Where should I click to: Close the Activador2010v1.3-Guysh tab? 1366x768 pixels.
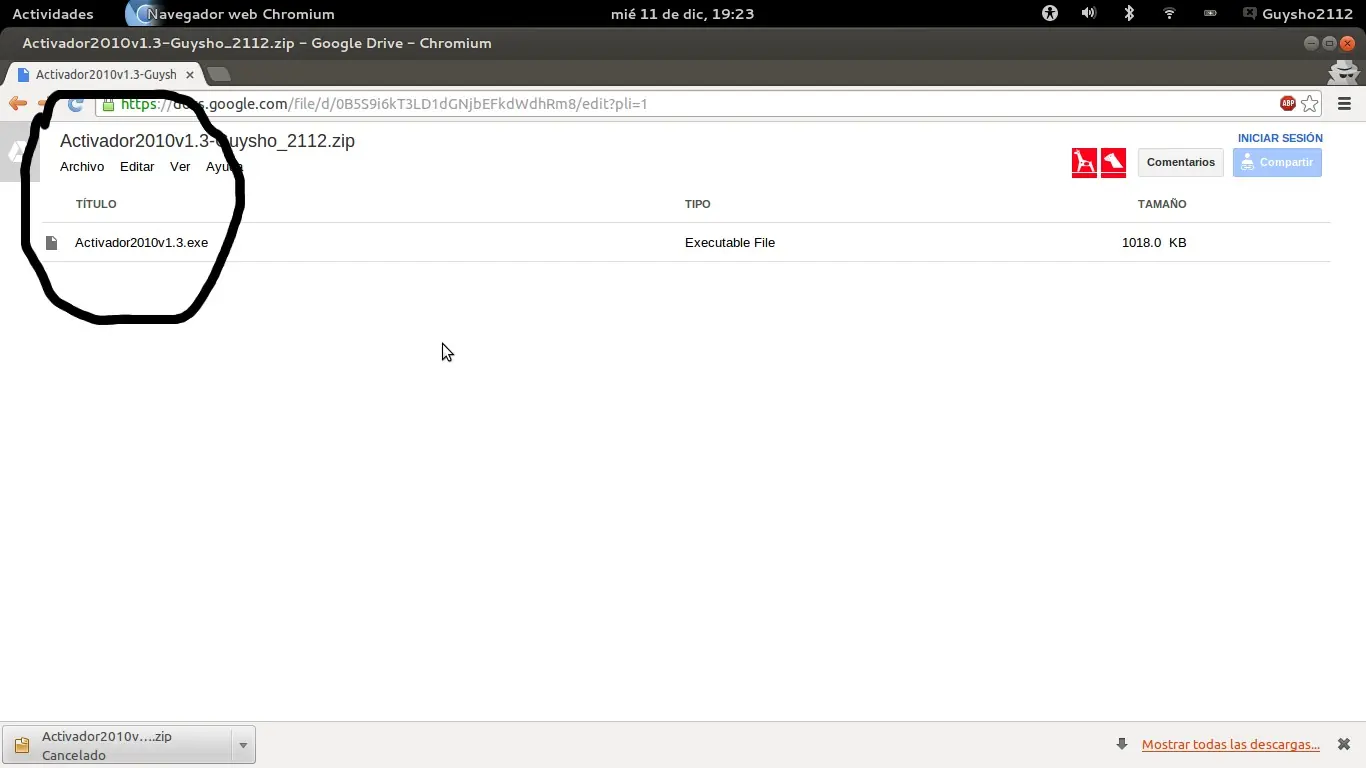tap(190, 75)
